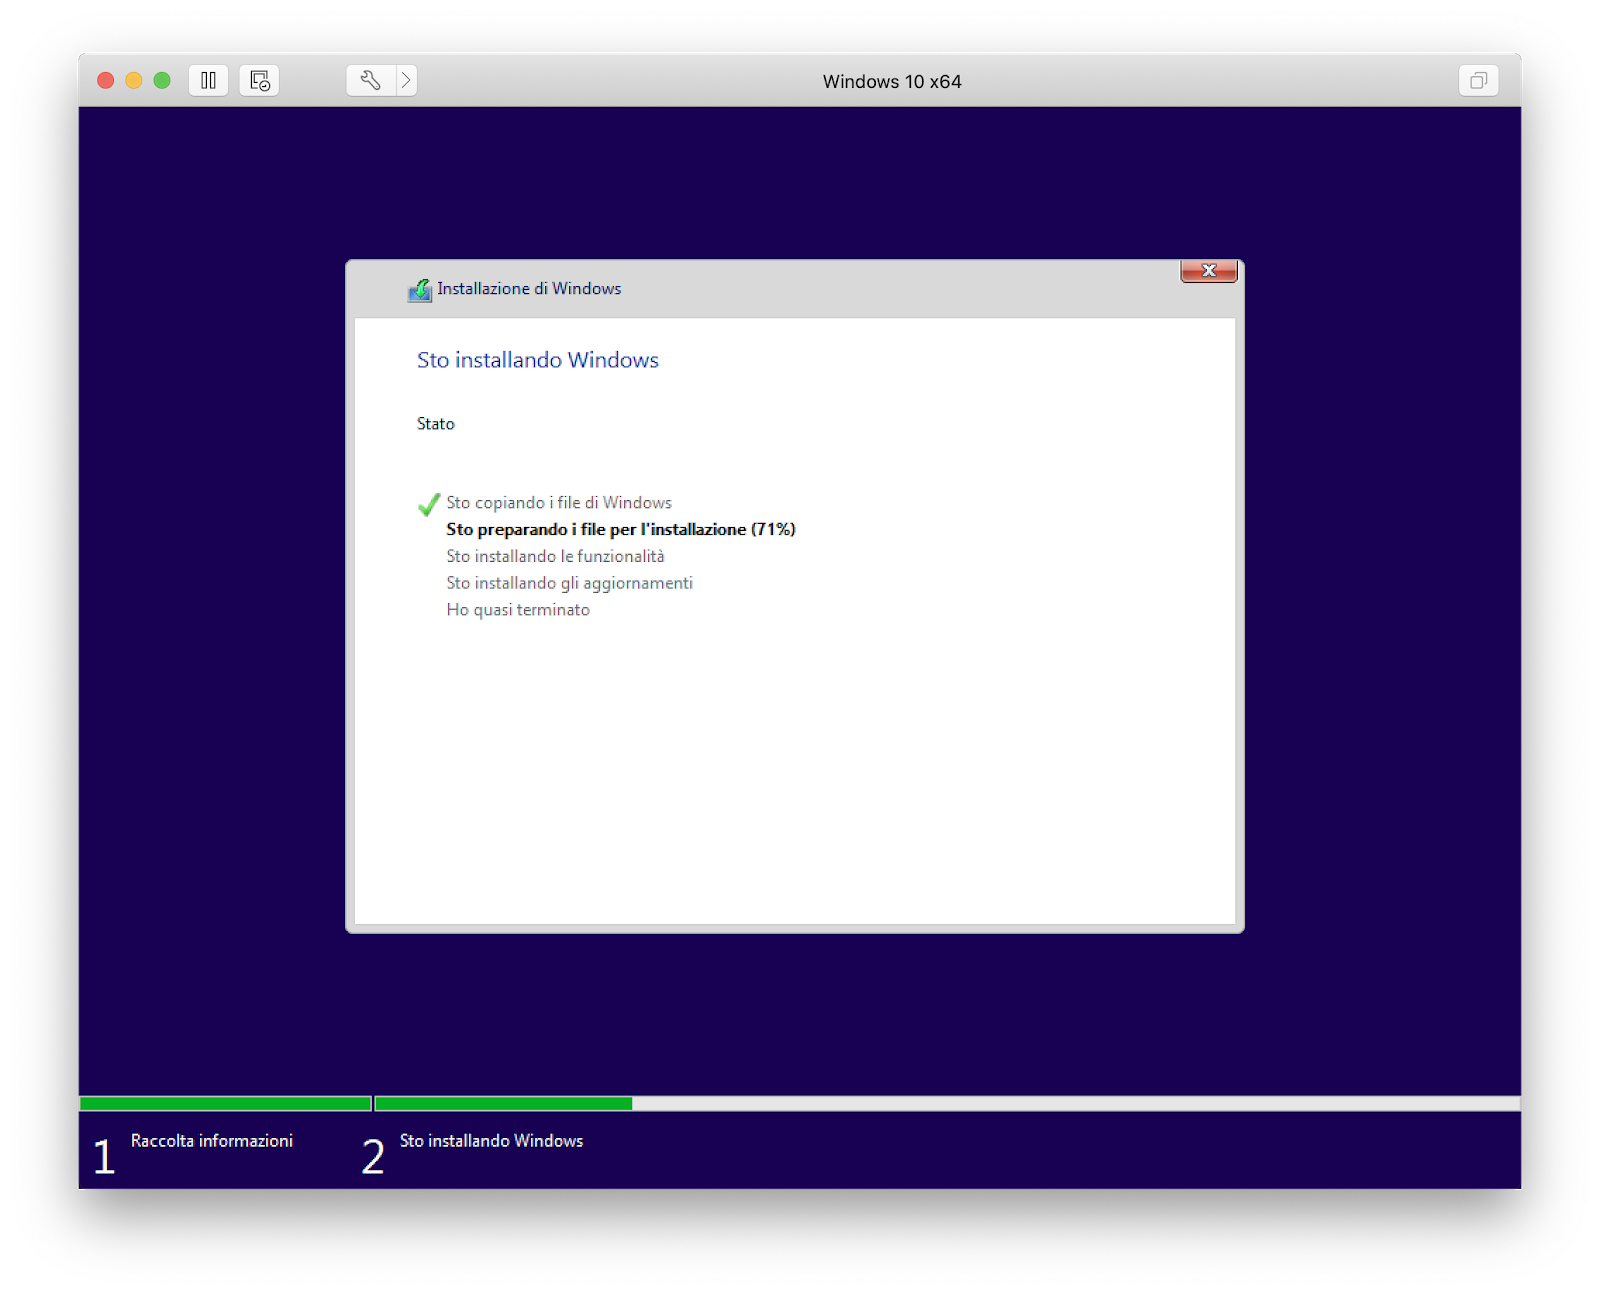1600x1293 pixels.
Task: Select 'Sto copiando i file di Windows' step
Action: point(559,503)
